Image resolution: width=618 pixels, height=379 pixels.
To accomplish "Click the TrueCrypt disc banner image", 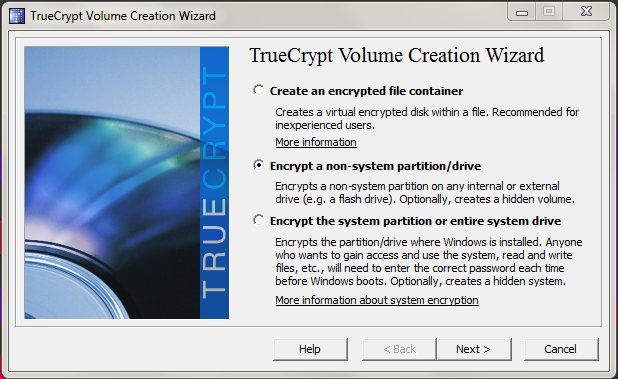I will 112,183.
